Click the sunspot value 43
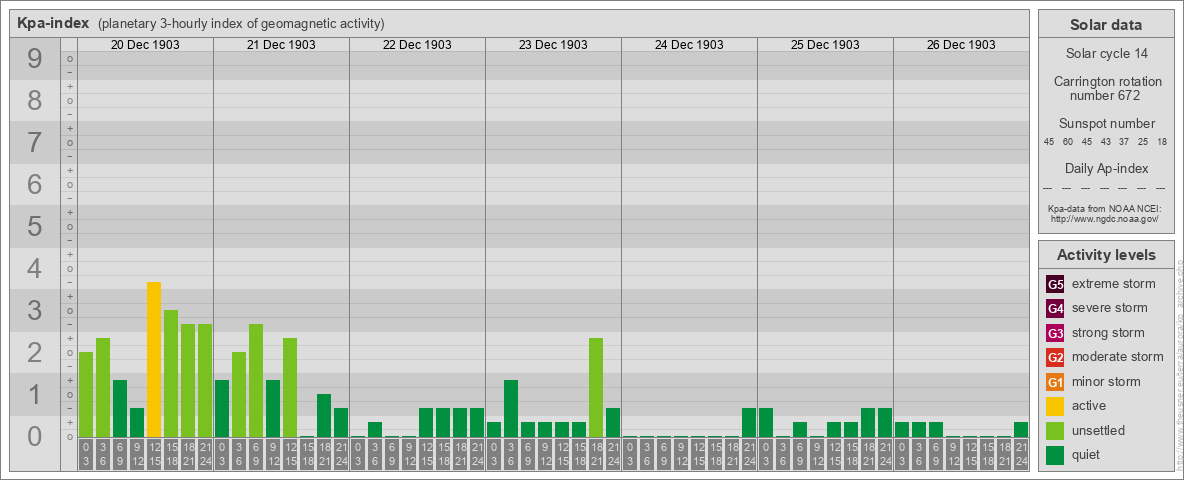1184x480 pixels. click(x=1105, y=142)
